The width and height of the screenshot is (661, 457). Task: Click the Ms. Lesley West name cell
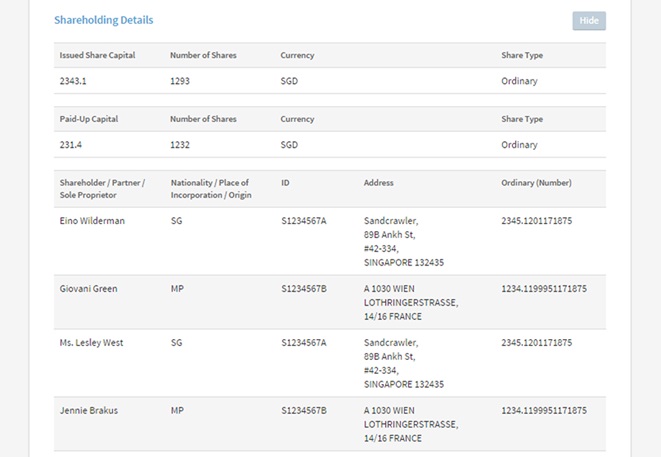point(92,343)
